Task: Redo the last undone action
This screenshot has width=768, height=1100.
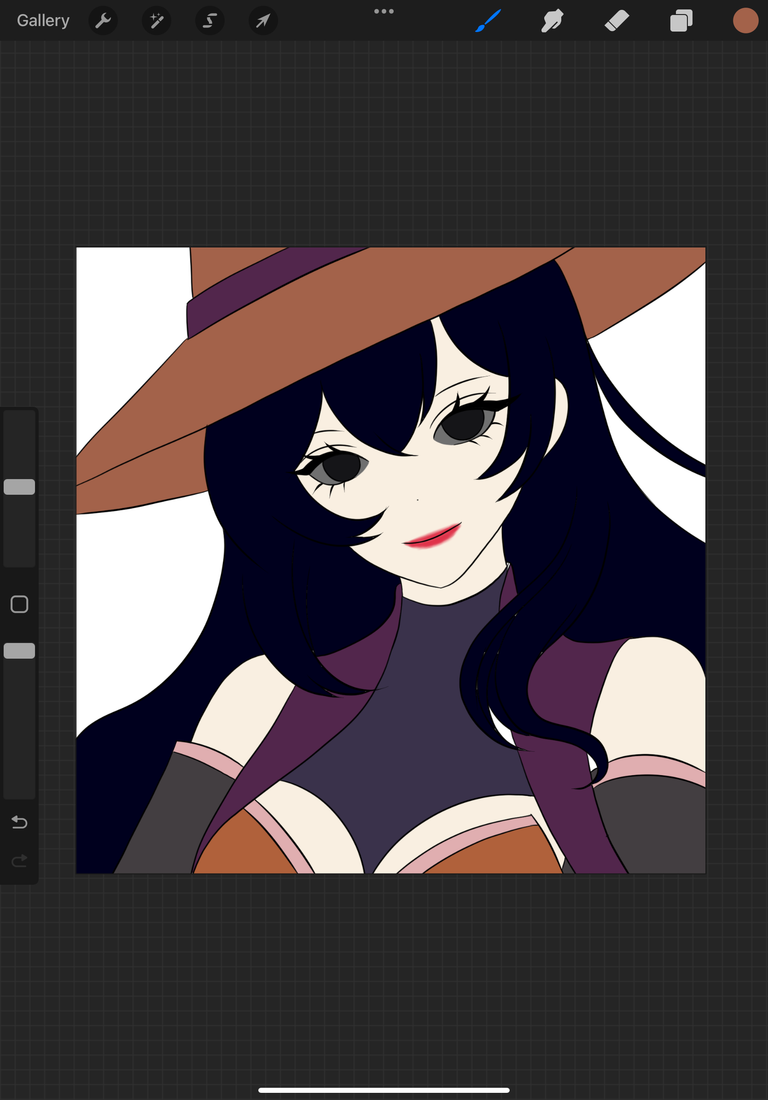Action: (20, 860)
